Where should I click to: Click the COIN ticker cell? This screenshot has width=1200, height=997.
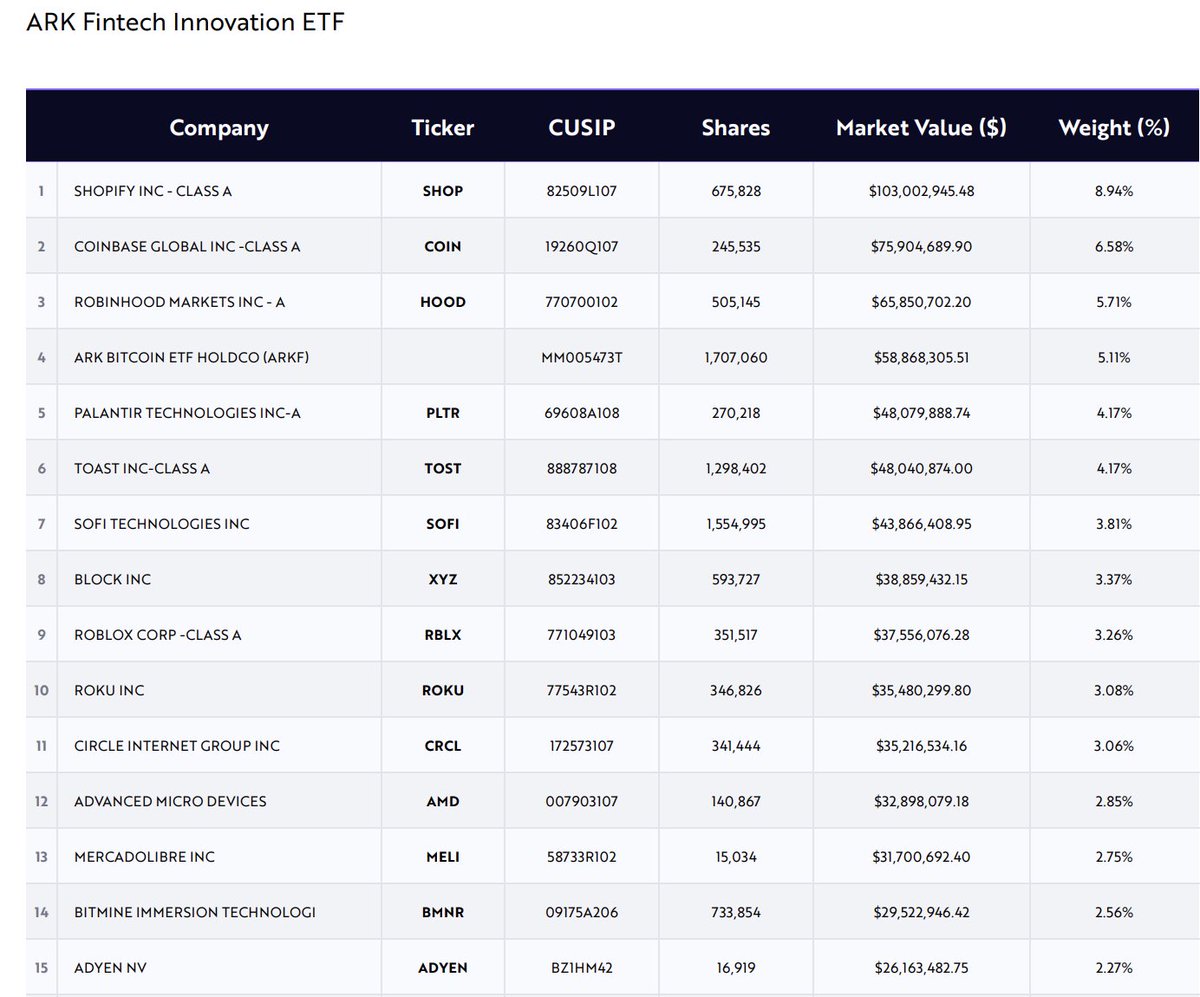(443, 246)
